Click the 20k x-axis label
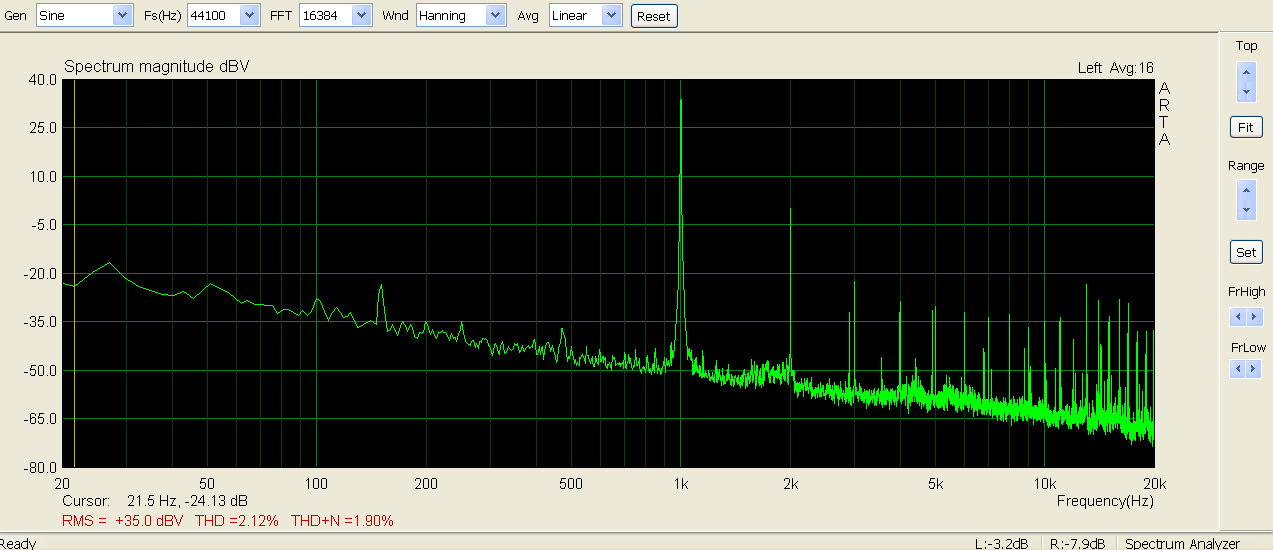Viewport: 1273px width, 550px height. pyautogui.click(x=1155, y=484)
